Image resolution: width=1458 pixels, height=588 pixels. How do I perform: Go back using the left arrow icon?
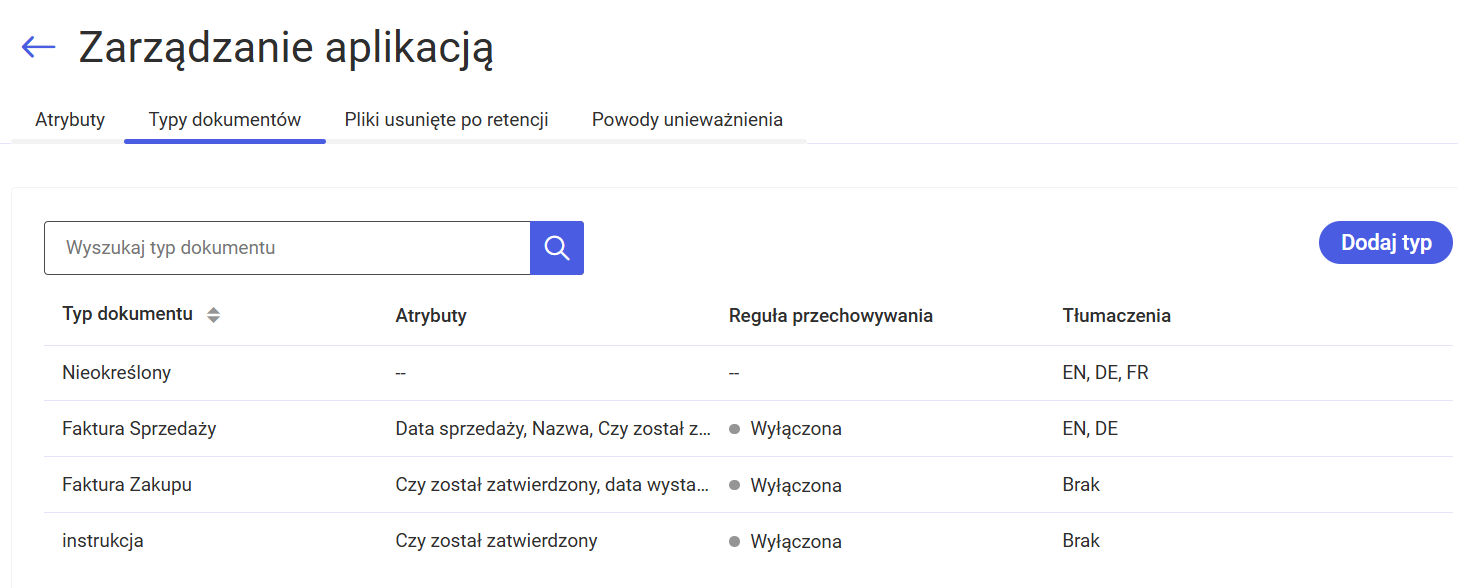coord(38,47)
